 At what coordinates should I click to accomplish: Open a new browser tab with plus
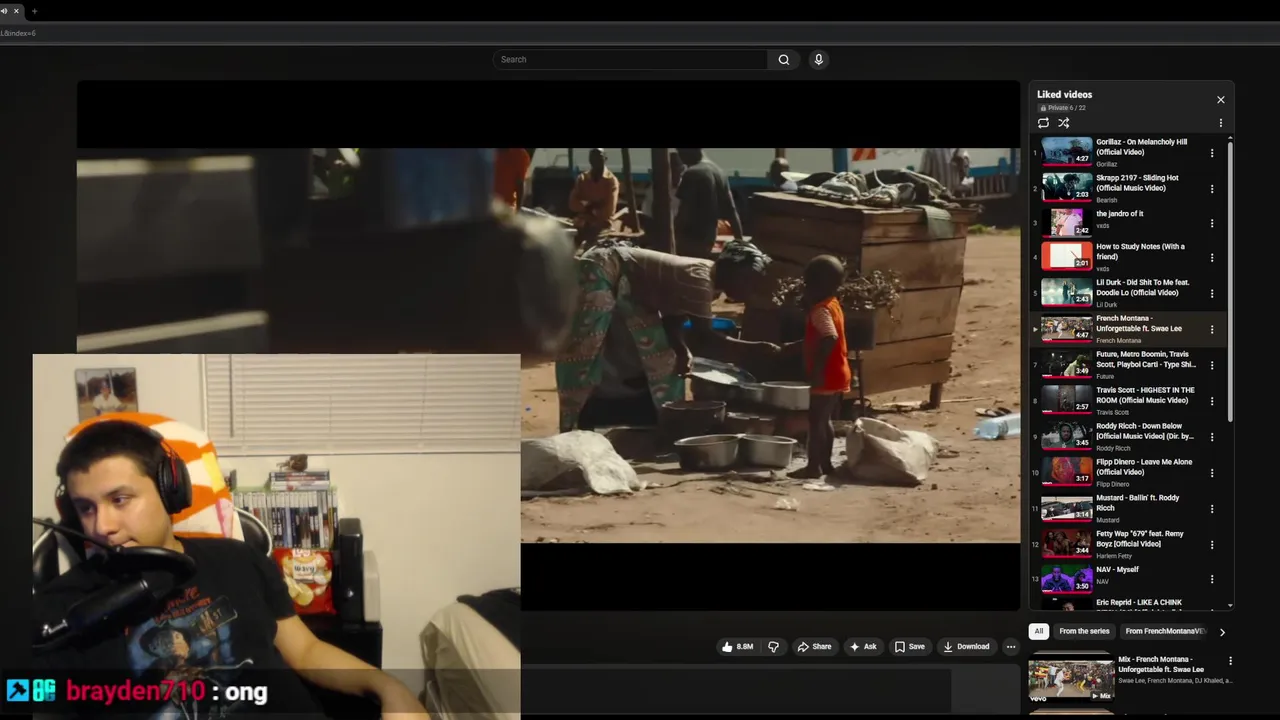click(x=34, y=11)
